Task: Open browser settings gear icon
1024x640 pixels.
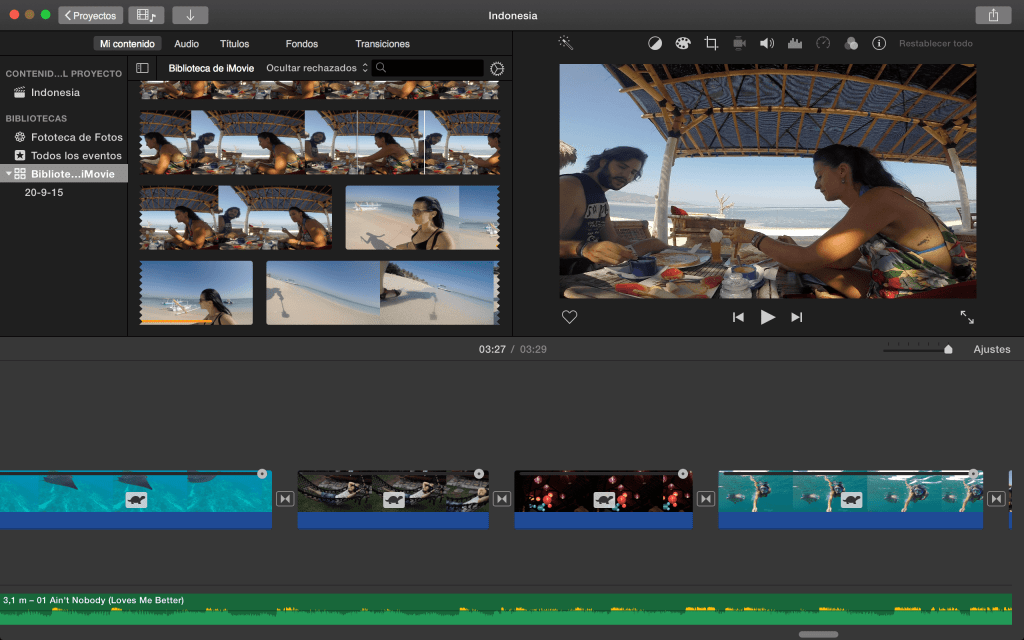Action: 497,69
